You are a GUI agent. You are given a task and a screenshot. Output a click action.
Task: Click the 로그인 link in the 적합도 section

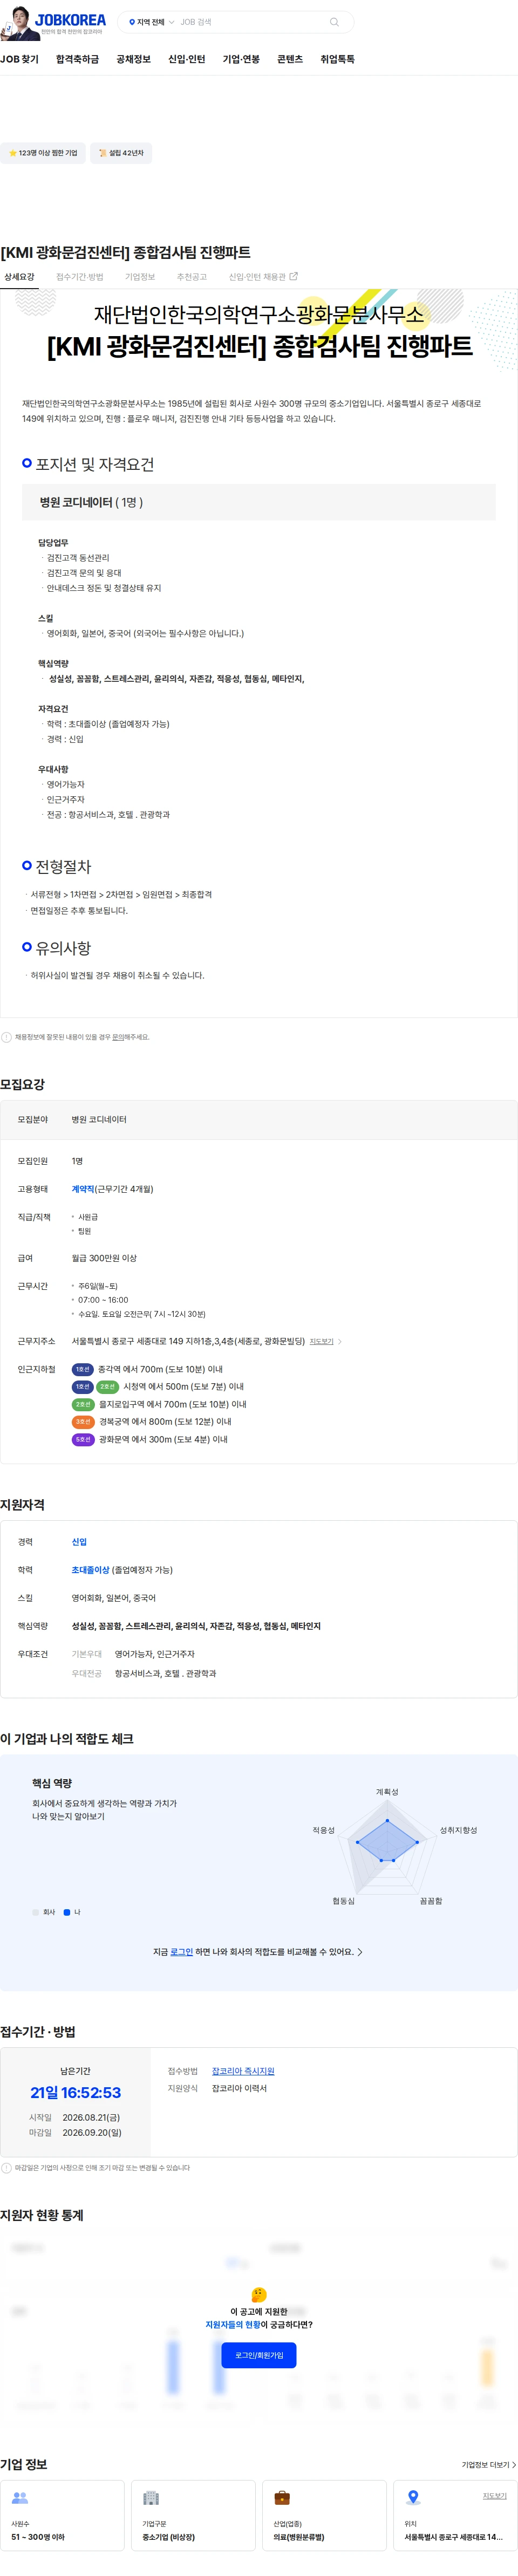[x=181, y=1951]
